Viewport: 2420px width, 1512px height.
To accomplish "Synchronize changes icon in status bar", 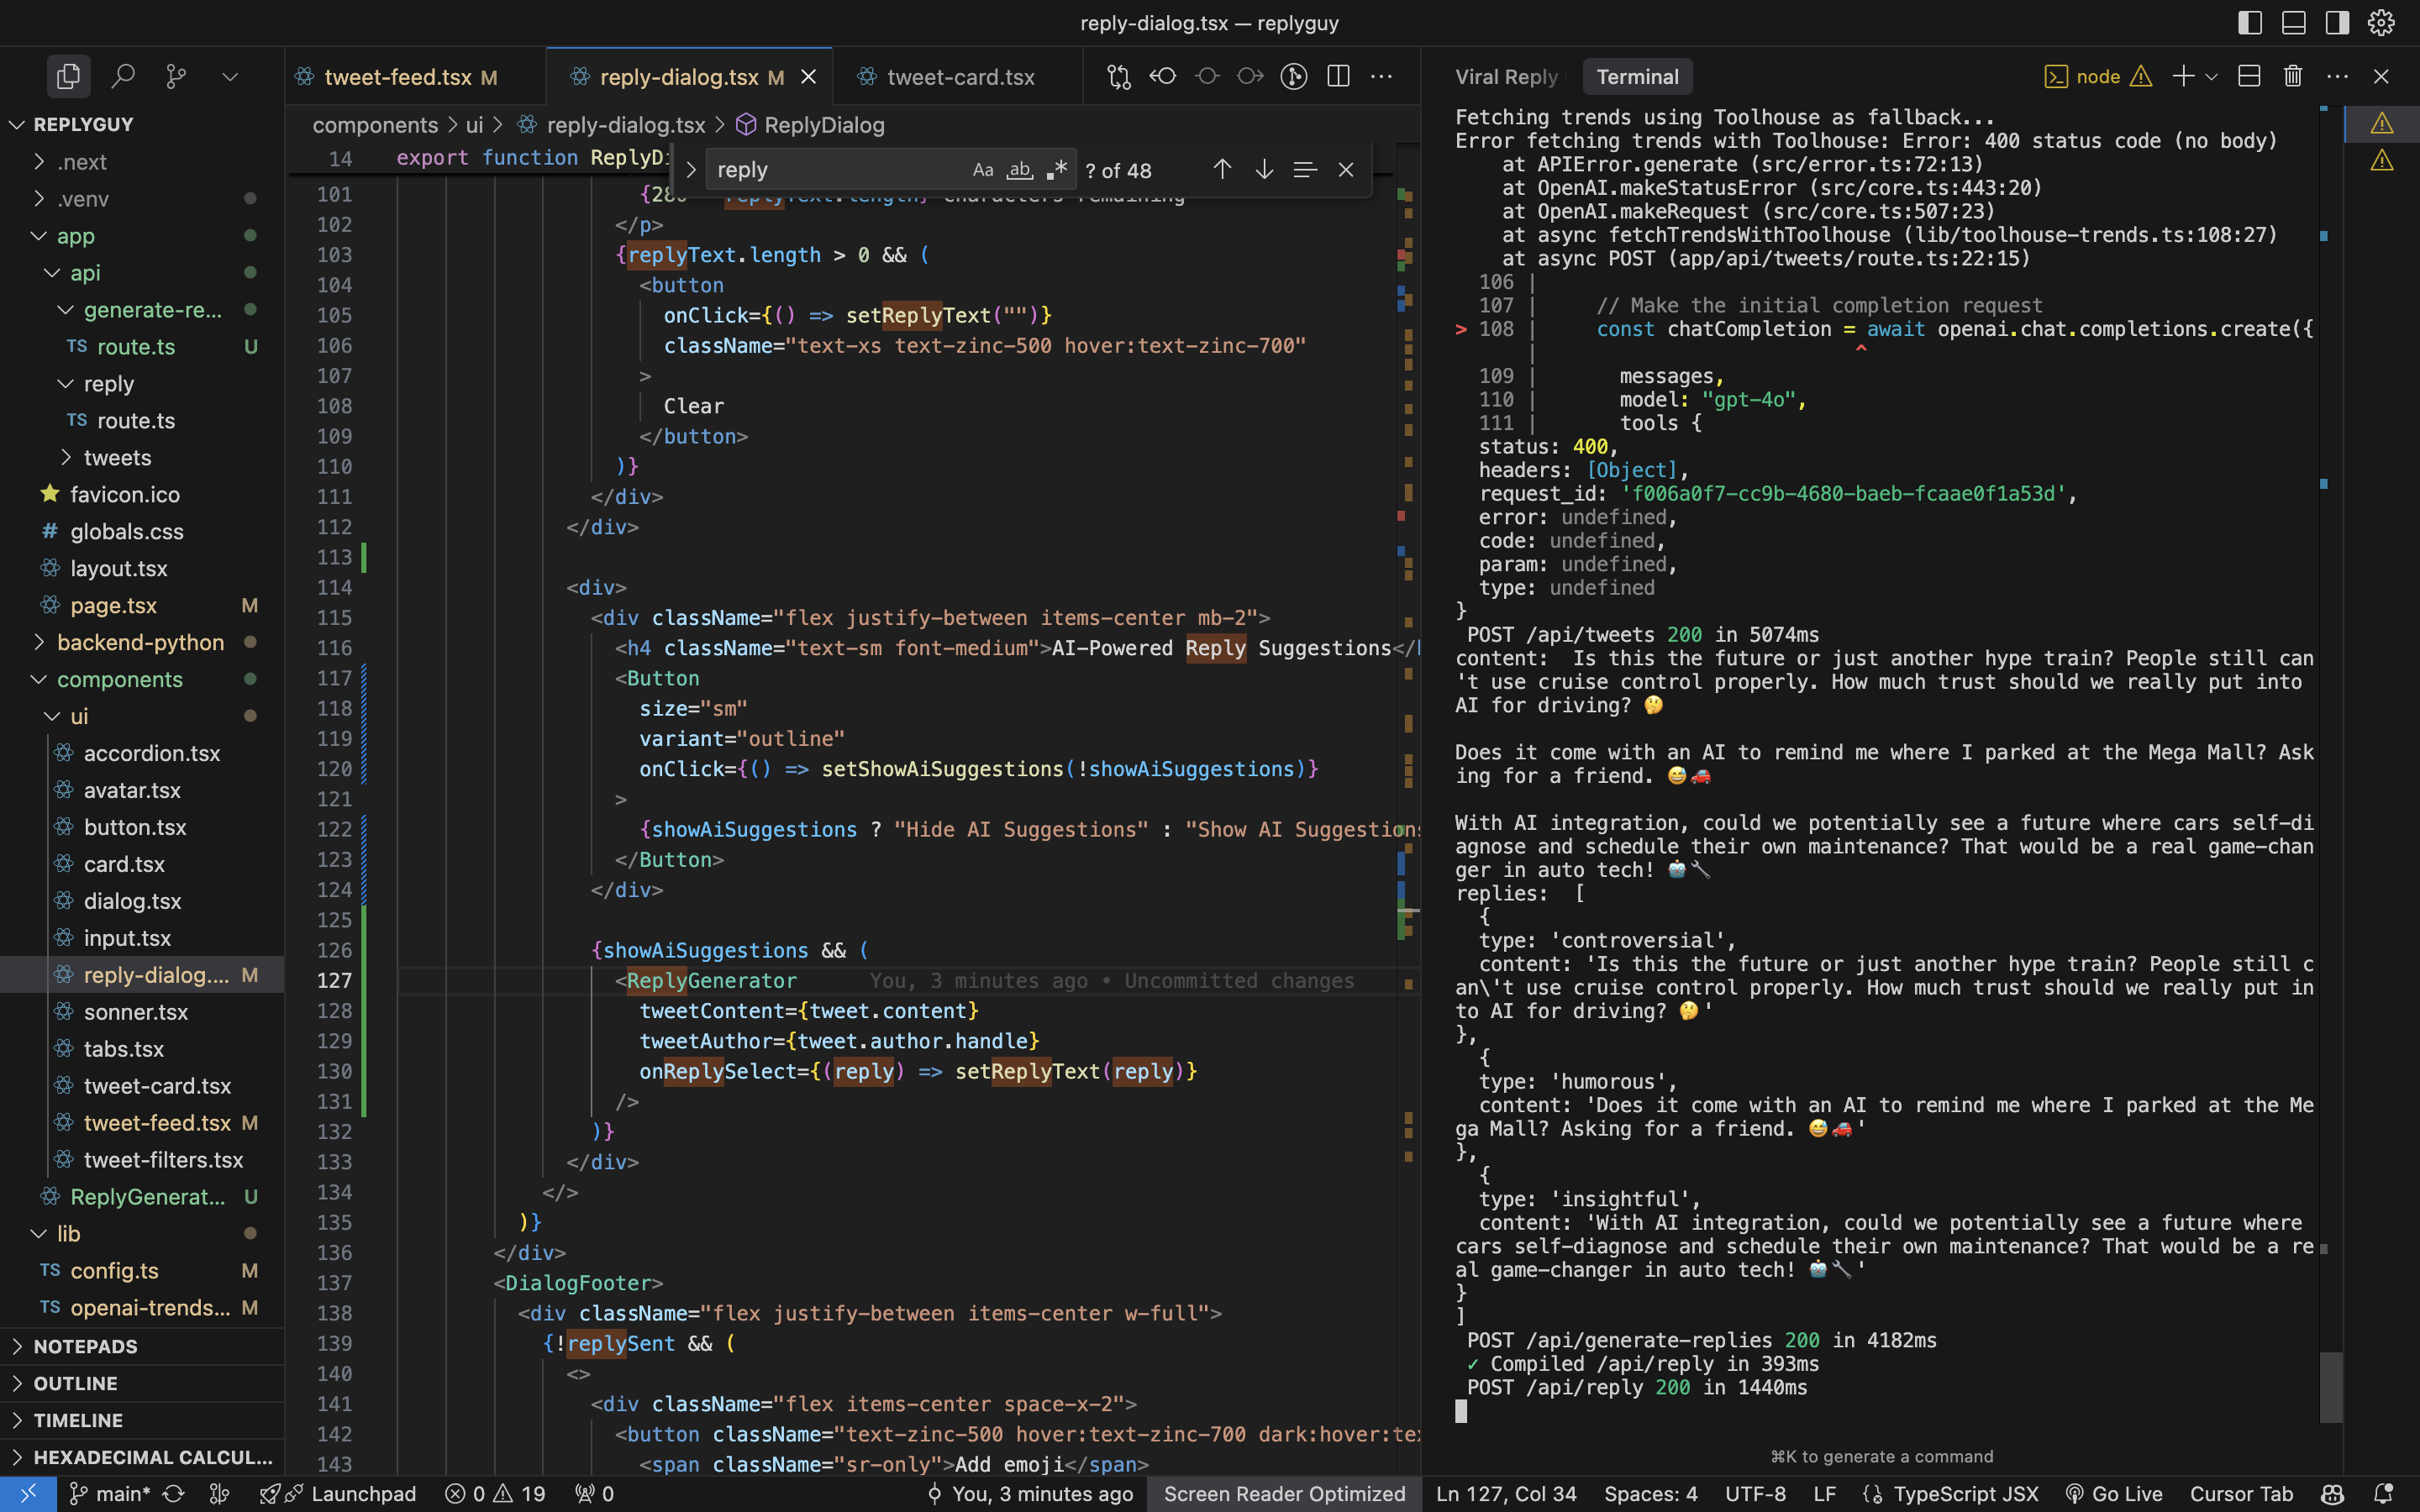I will [x=174, y=1494].
